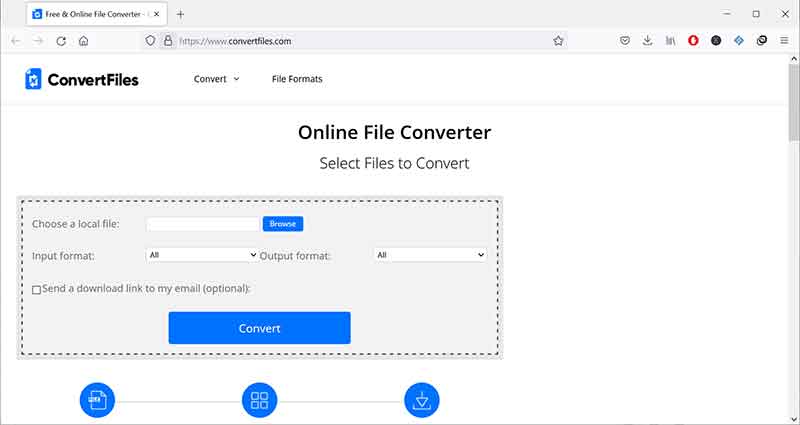Expand the Convert menu chevron
This screenshot has width=800, height=425.
[236, 79]
